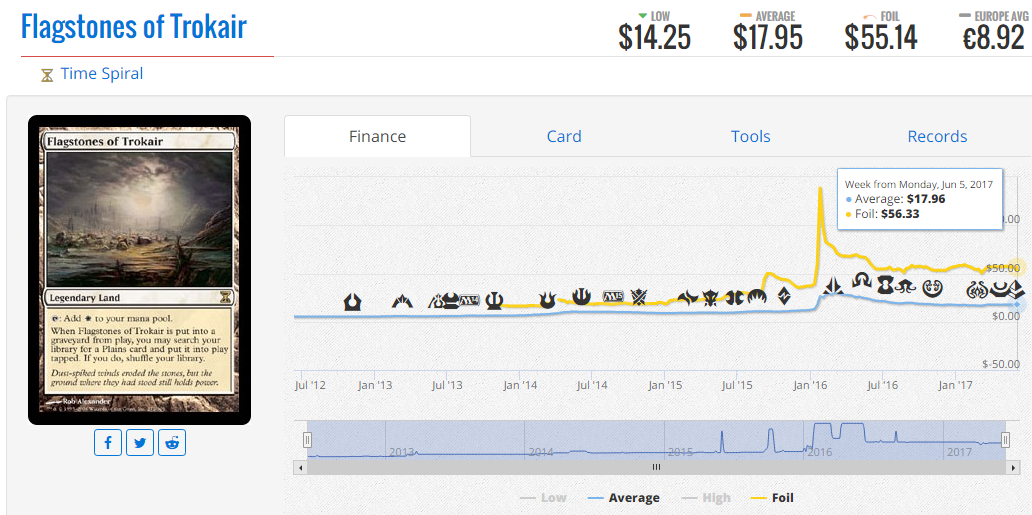Click the Gatecrash set icon on chart
This screenshot has height=515, width=1032.
402,302
